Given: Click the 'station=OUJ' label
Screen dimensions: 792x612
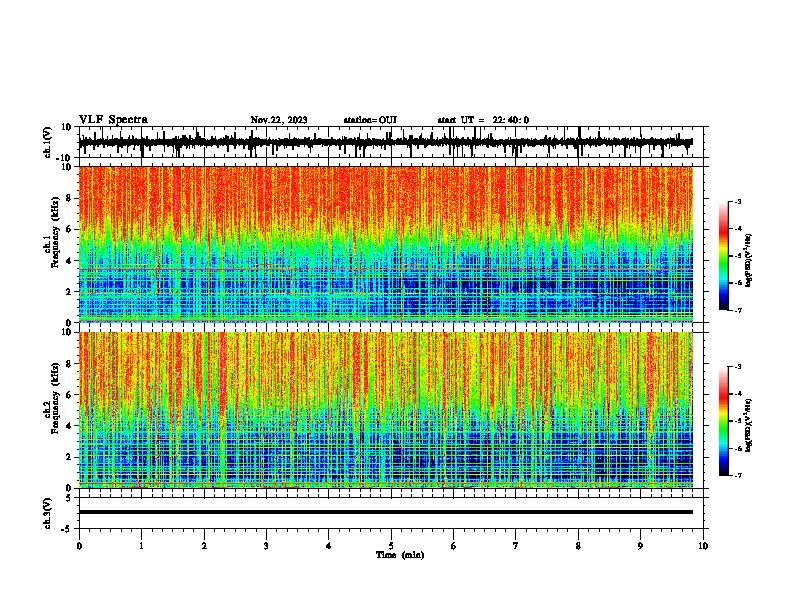Looking at the screenshot, I should [370, 120].
